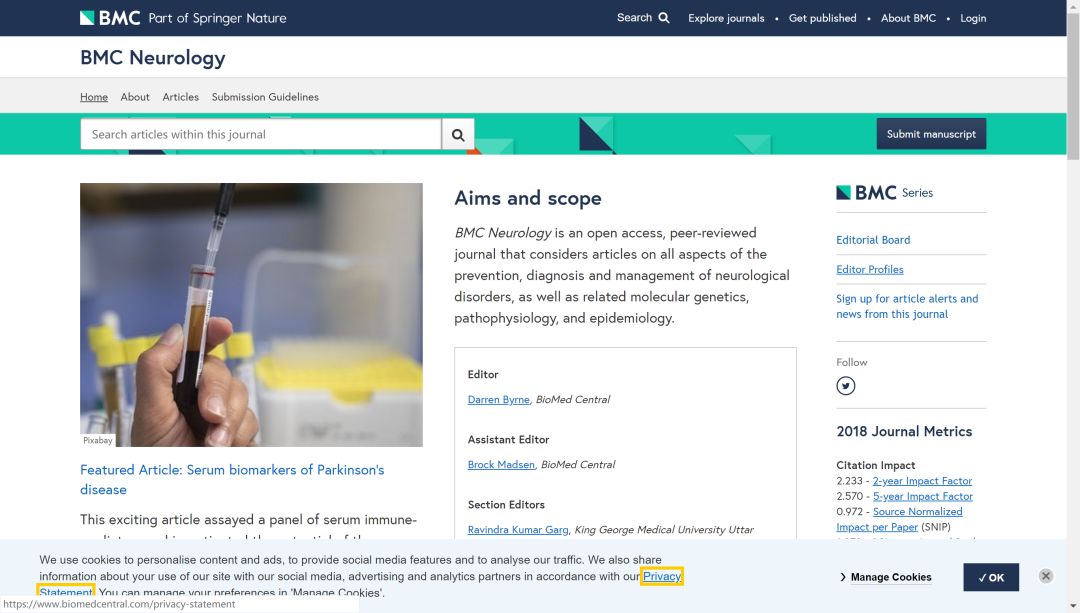Switch to the Articles tab
This screenshot has width=1080, height=613.
(181, 97)
